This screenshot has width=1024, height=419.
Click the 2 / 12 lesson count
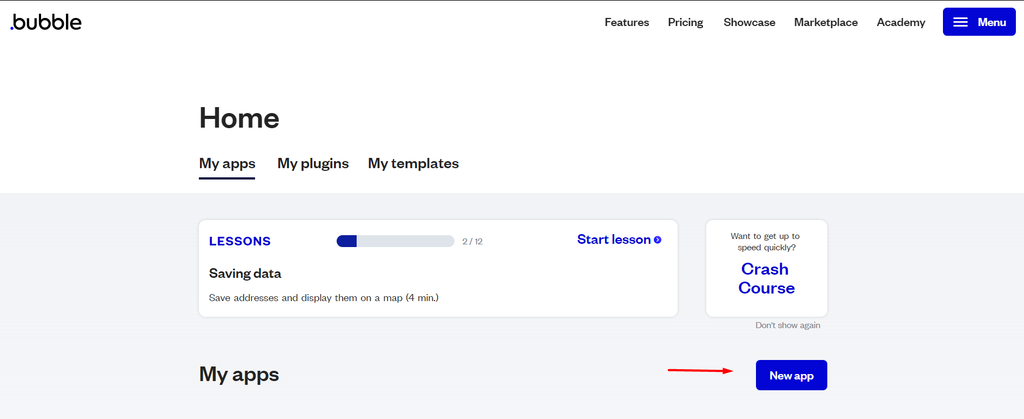click(472, 241)
